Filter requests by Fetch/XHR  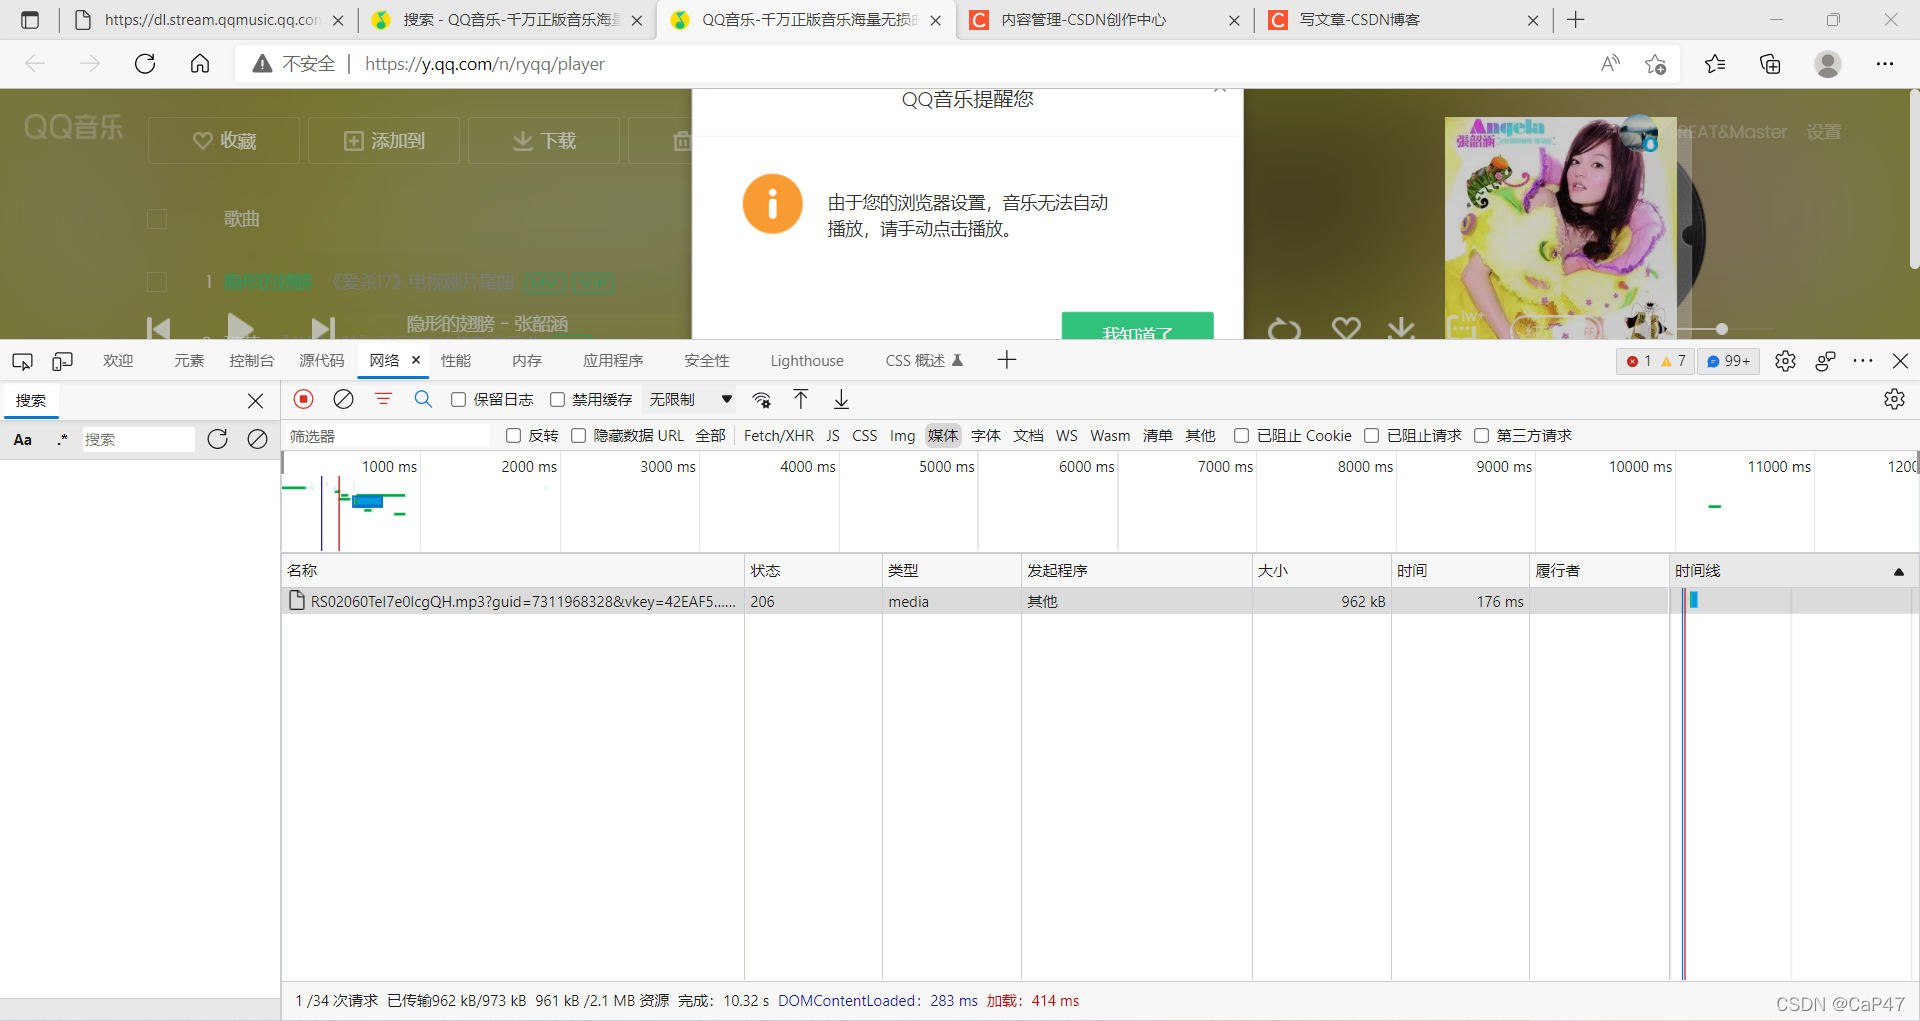(x=778, y=435)
